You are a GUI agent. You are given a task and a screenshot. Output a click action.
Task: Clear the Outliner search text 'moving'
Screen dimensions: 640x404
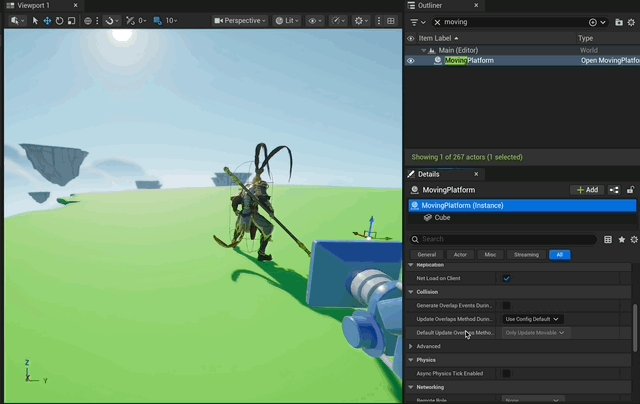pos(437,22)
